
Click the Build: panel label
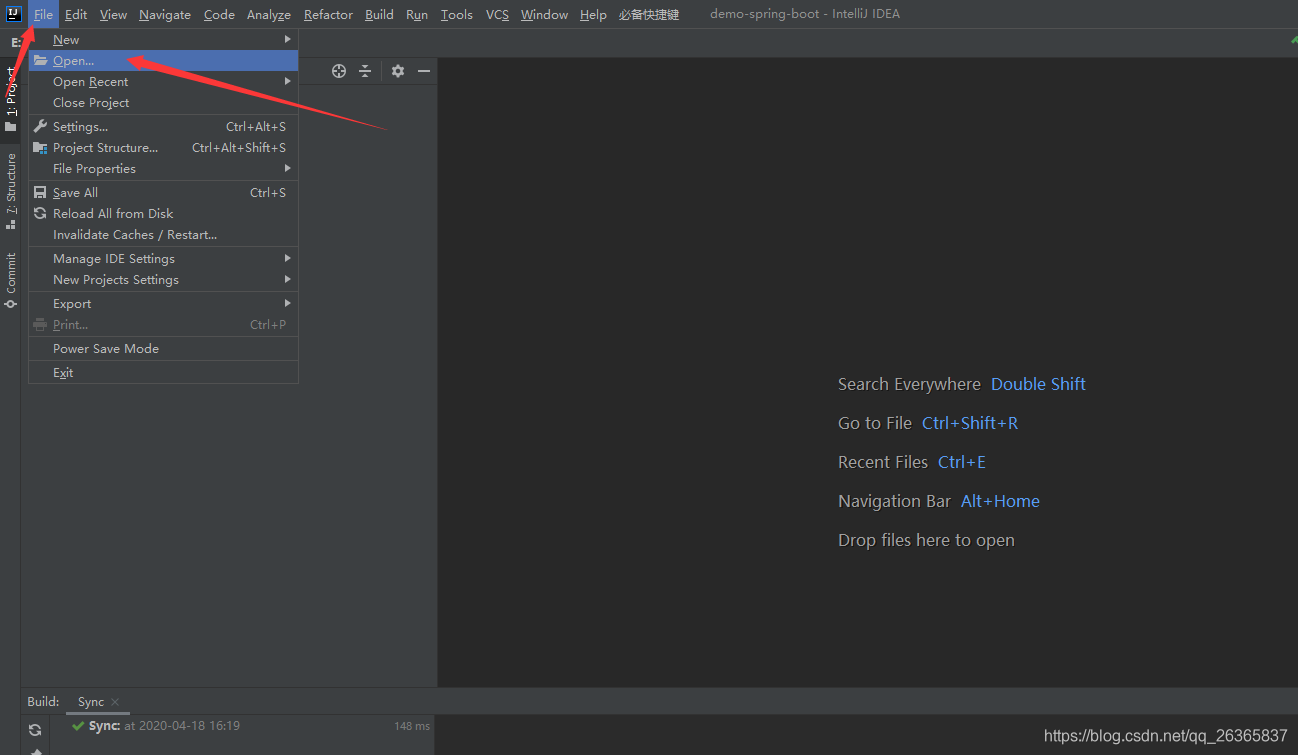(x=43, y=702)
